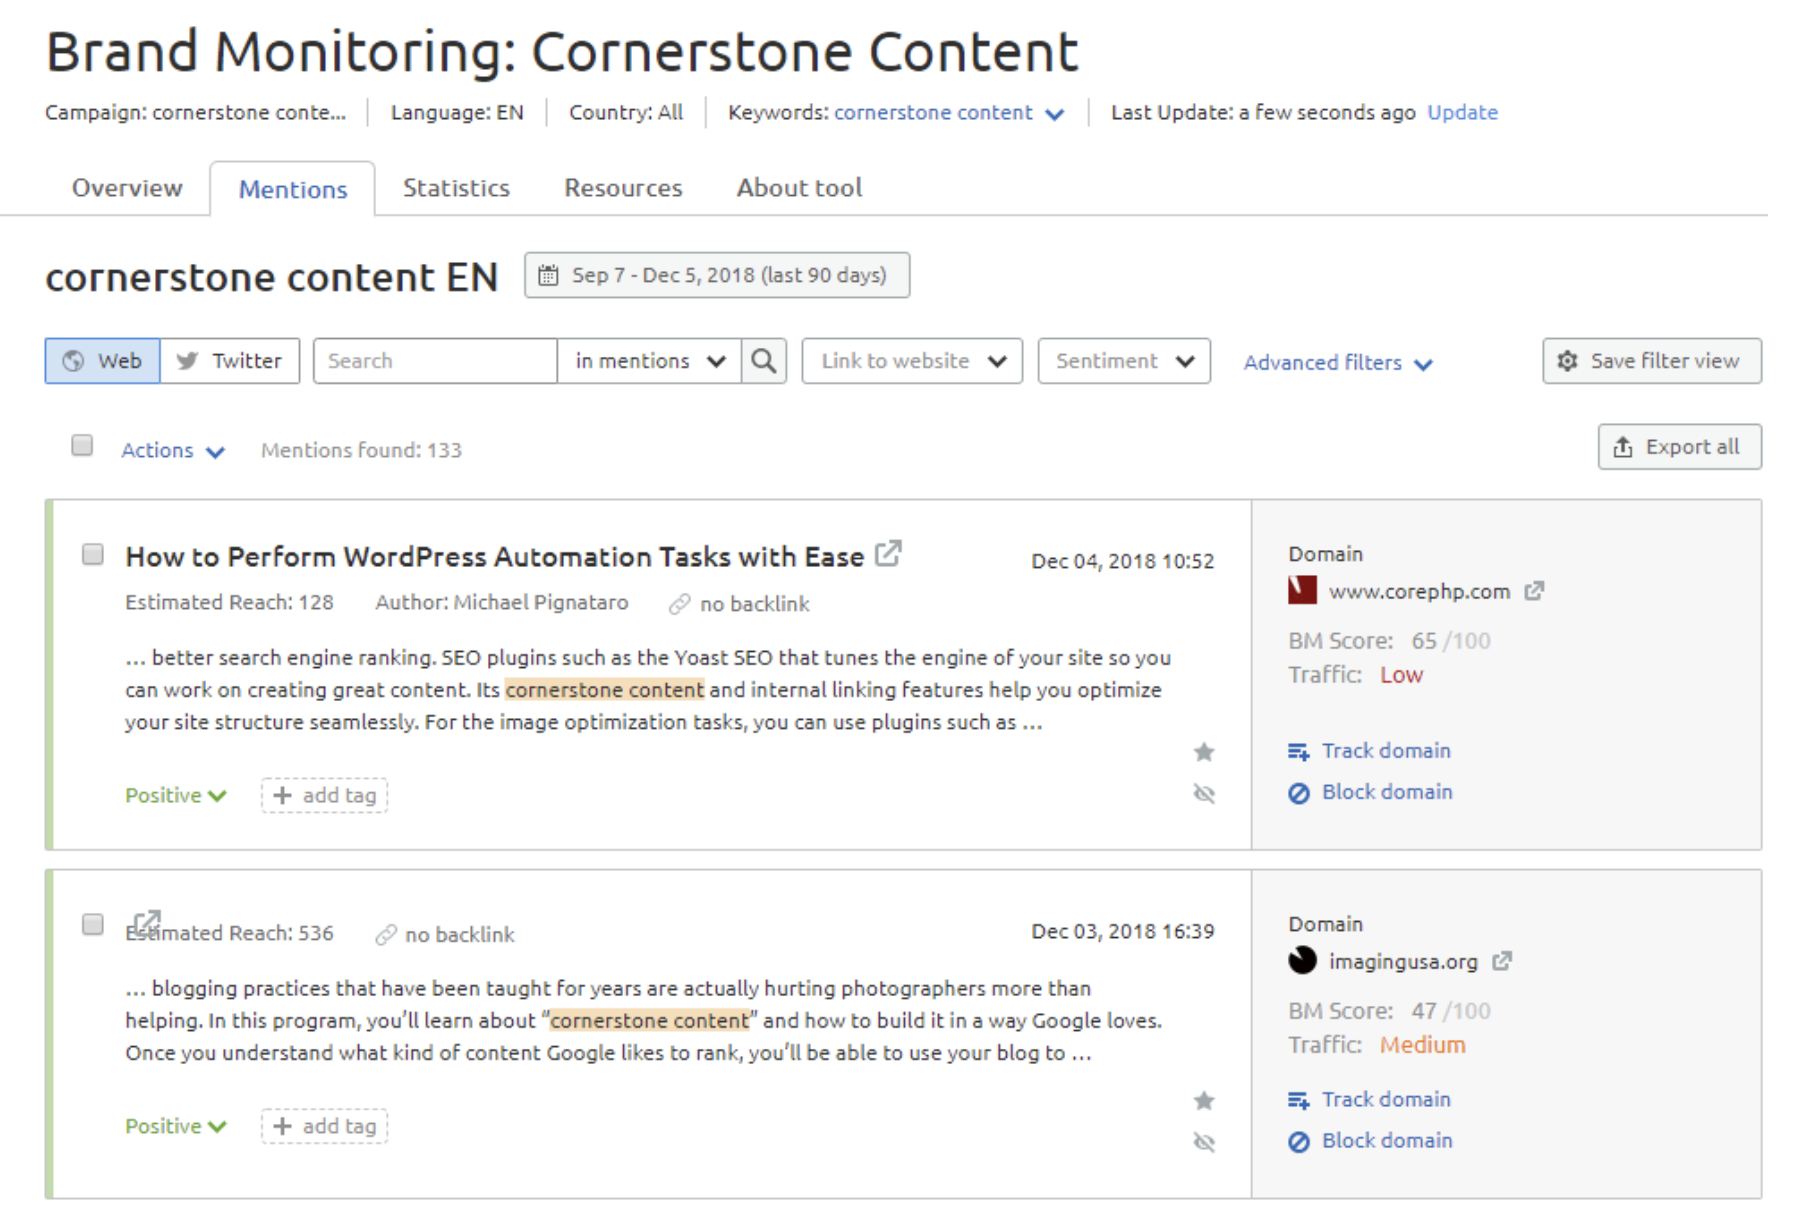This screenshot has width=1818, height=1232.
Task: Hide the WordPress Automation mention with eye-slash icon
Action: pyautogui.click(x=1204, y=794)
